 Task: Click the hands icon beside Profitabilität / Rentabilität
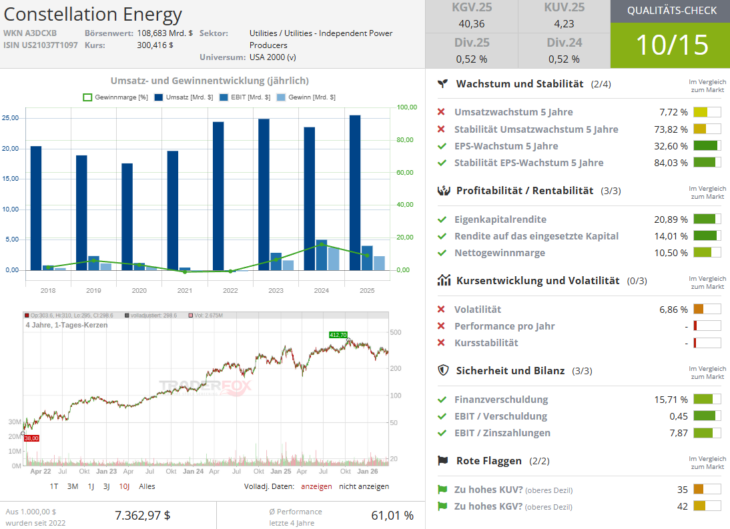click(443, 190)
